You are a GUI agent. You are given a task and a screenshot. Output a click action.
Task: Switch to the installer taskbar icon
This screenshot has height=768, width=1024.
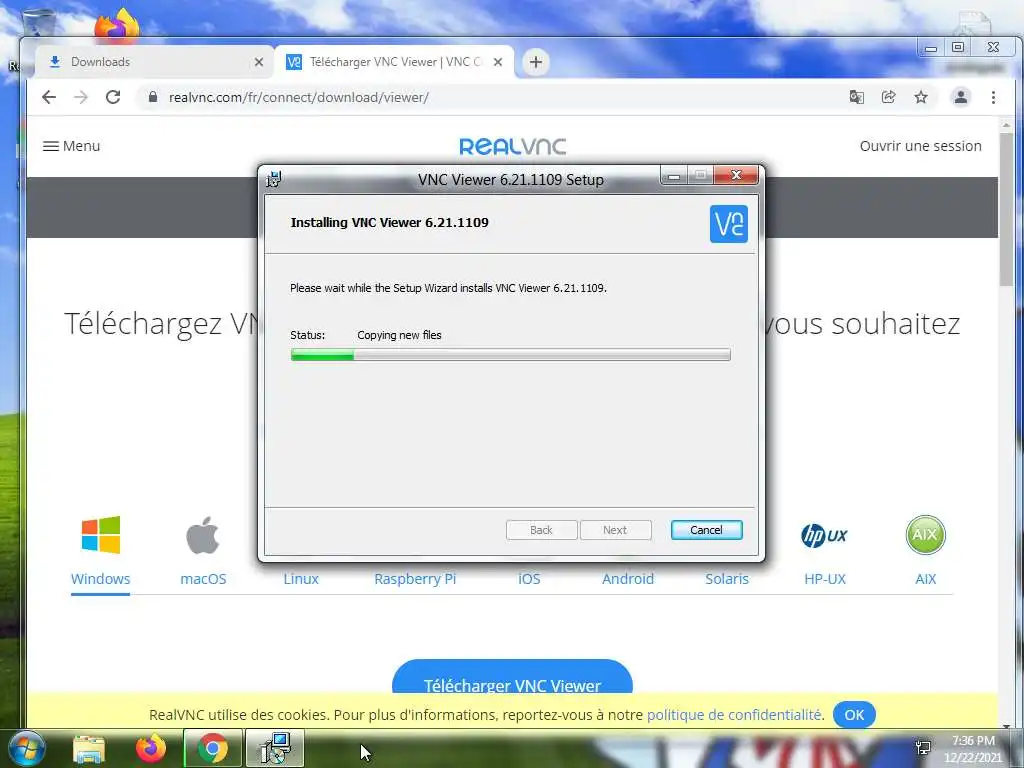pyautogui.click(x=275, y=748)
